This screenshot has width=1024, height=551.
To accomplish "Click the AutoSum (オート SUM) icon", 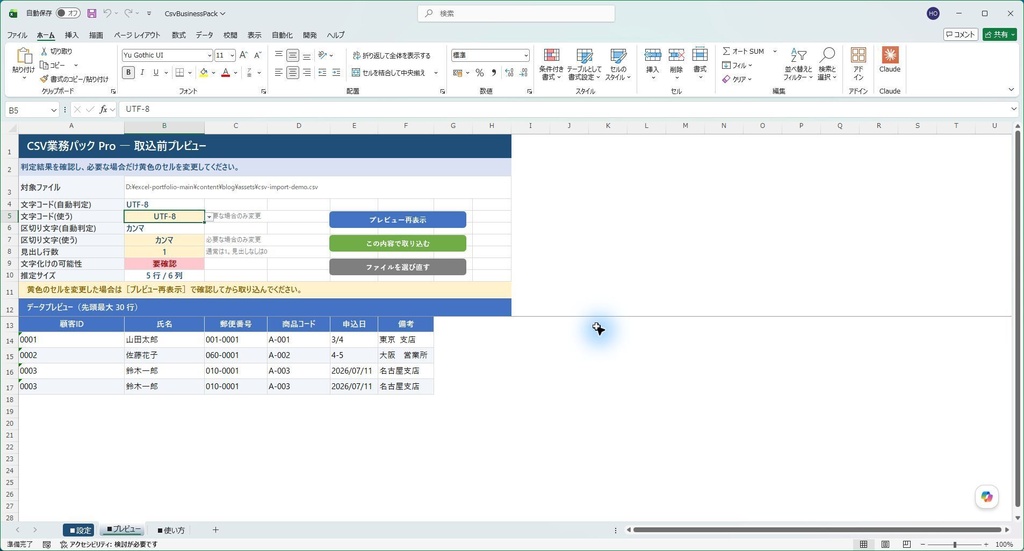I will point(726,51).
